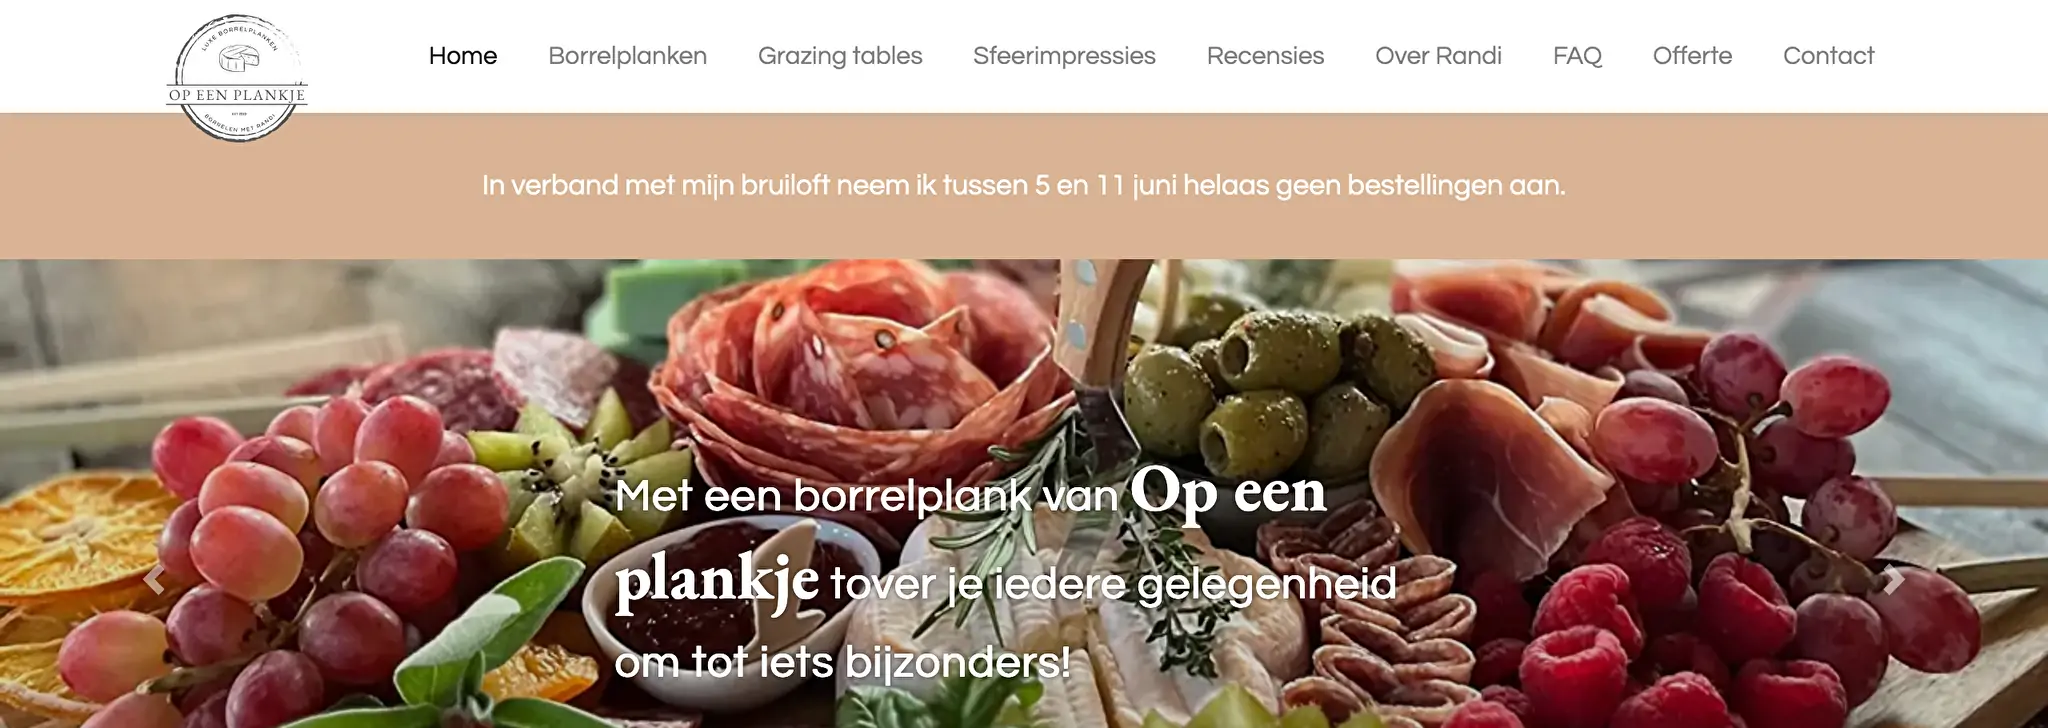The height and width of the screenshot is (728, 2048).
Task: Navigate to Grazing tables
Action: (840, 56)
